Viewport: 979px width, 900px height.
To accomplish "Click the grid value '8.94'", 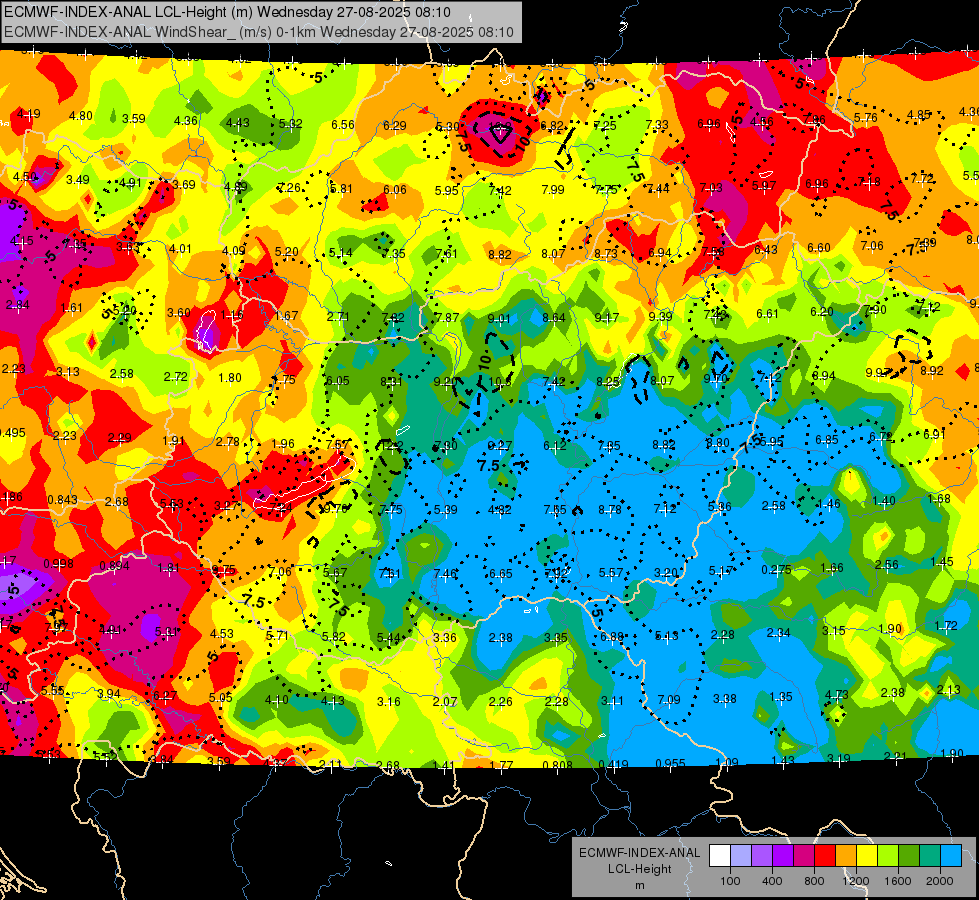I will pyautogui.click(x=824, y=375).
